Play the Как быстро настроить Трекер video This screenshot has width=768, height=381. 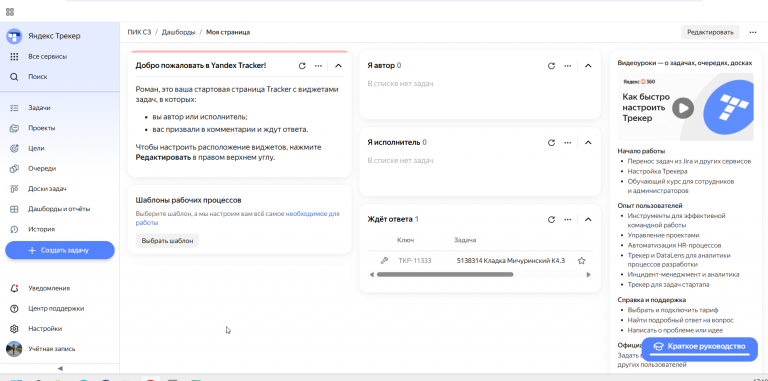pos(683,108)
